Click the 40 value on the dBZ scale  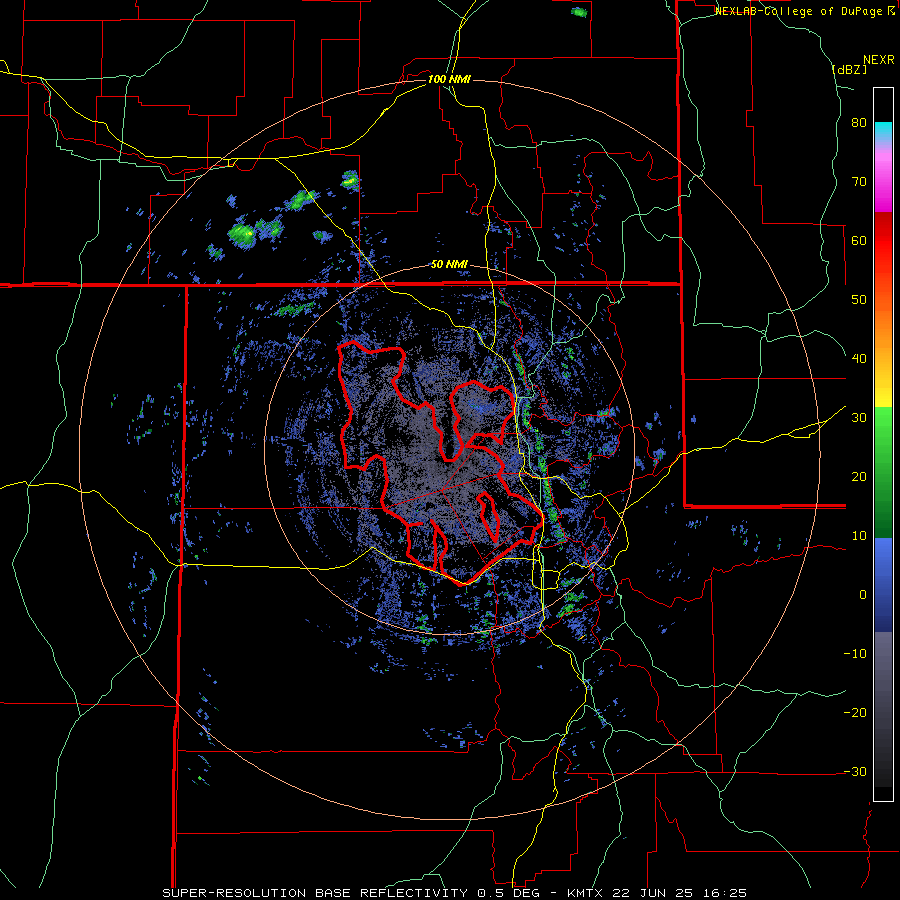(859, 359)
